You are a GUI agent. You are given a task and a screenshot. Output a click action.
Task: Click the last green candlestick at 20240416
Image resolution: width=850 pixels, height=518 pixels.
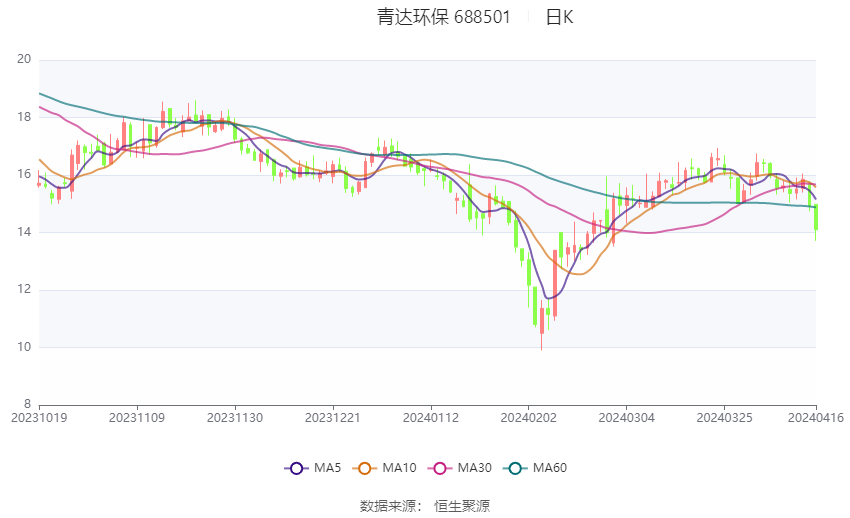[816, 217]
